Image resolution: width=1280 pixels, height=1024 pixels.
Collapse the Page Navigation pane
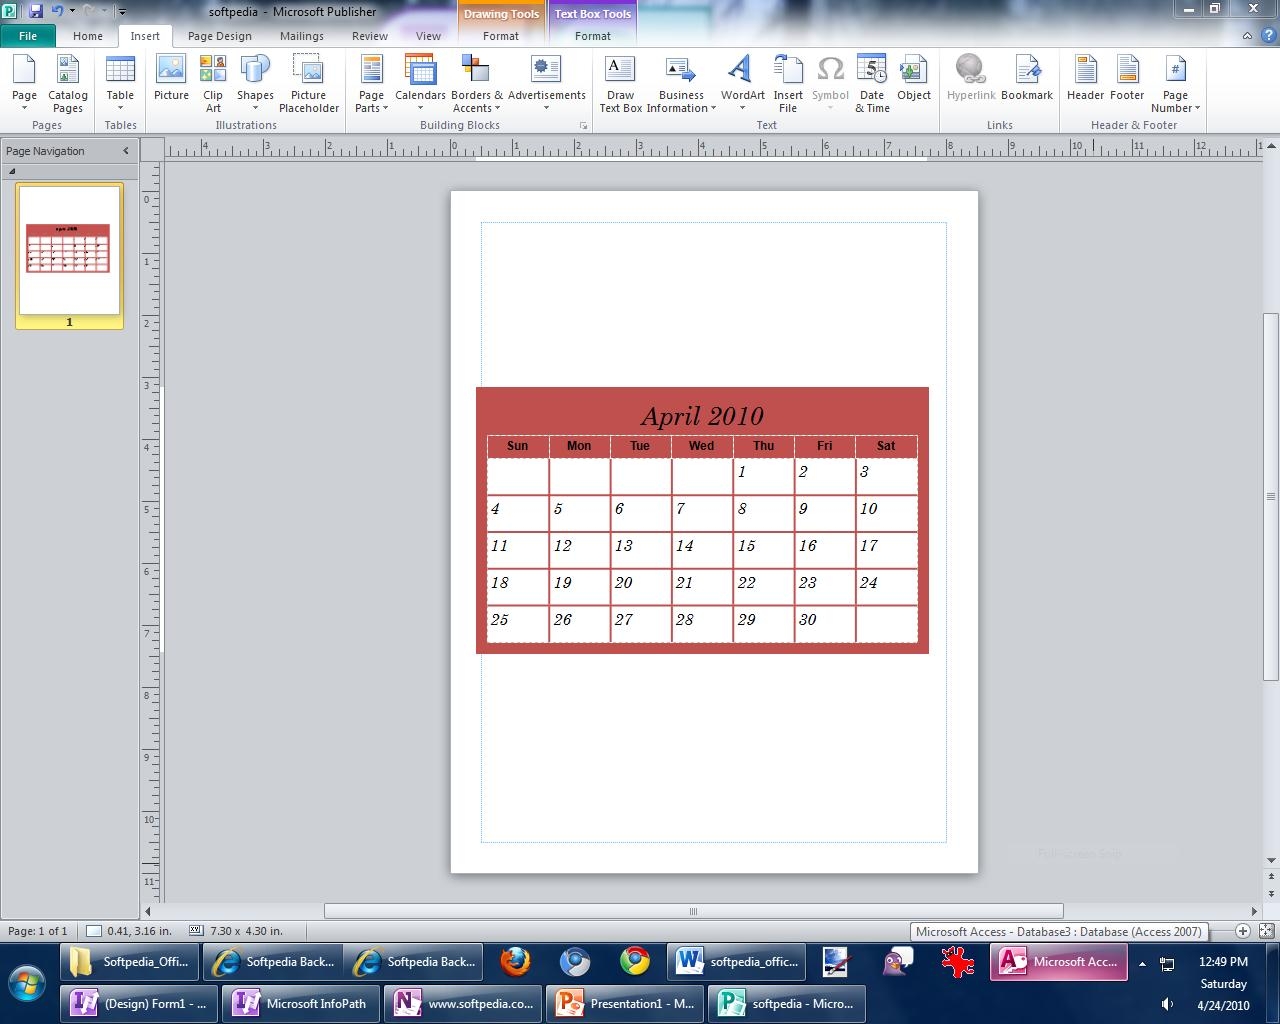point(126,151)
